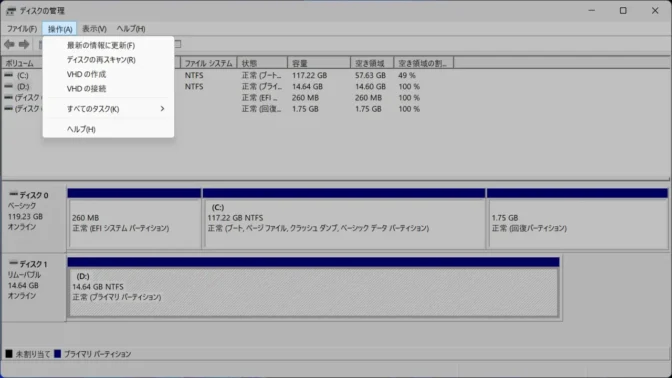Click the ディスク 1 リムーバブル header

pos(34,287)
